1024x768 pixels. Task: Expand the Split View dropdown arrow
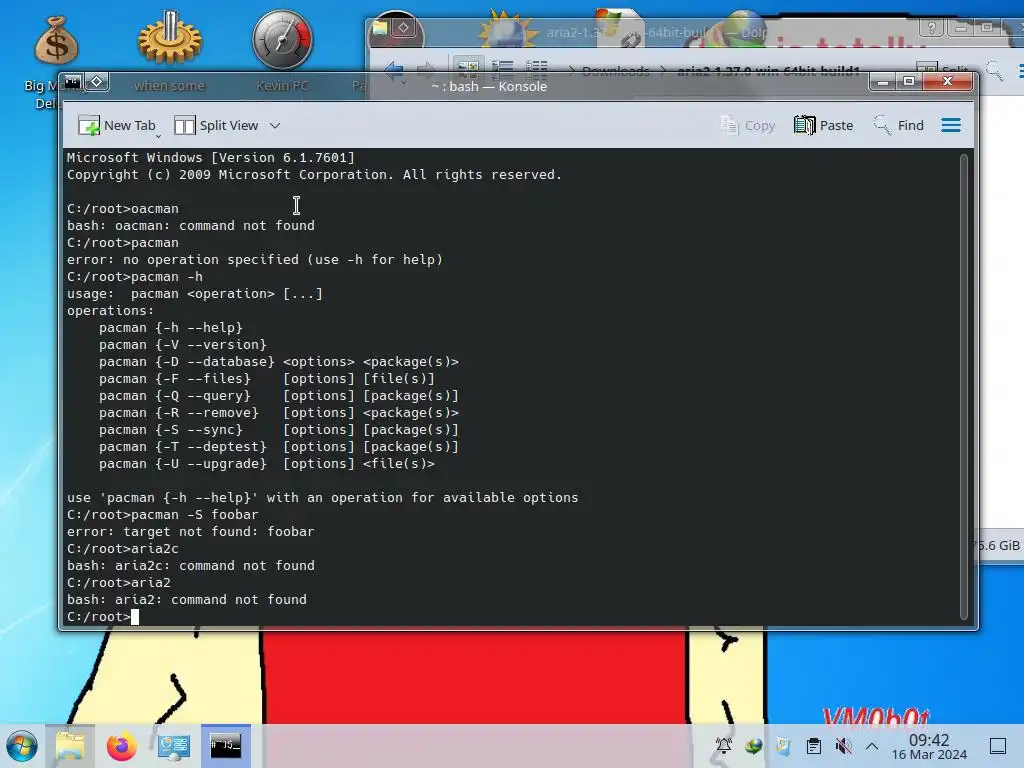pos(275,125)
